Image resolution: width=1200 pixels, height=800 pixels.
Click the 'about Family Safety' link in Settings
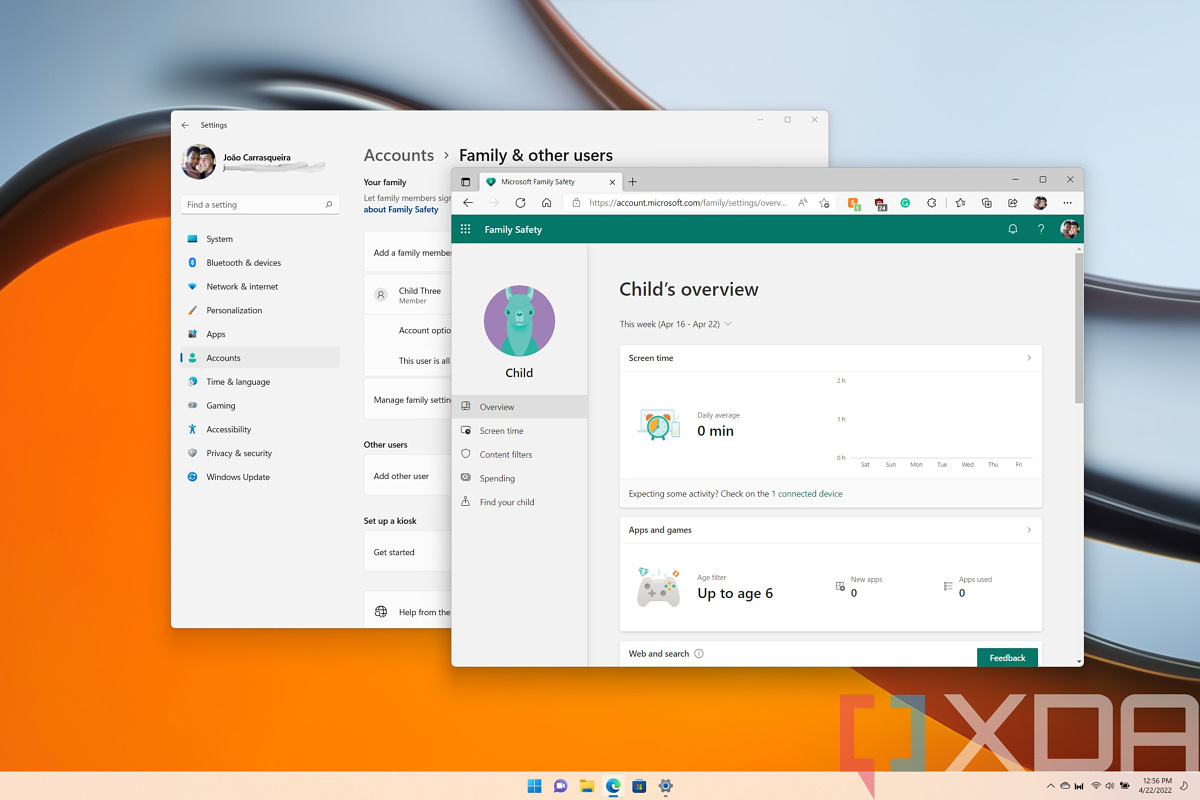point(401,210)
